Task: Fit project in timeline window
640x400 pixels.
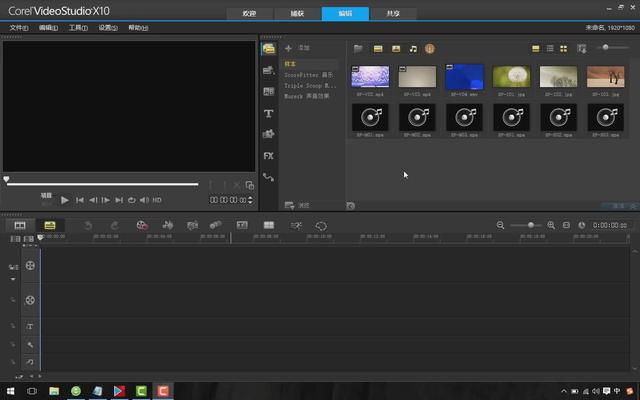Action: 567,226
